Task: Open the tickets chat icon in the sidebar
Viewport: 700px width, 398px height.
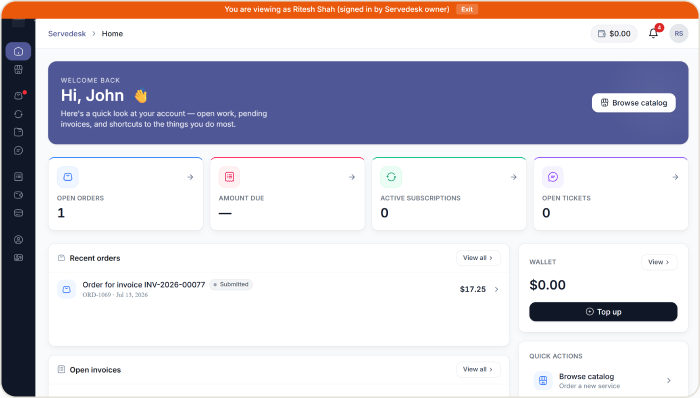Action: pos(18,150)
